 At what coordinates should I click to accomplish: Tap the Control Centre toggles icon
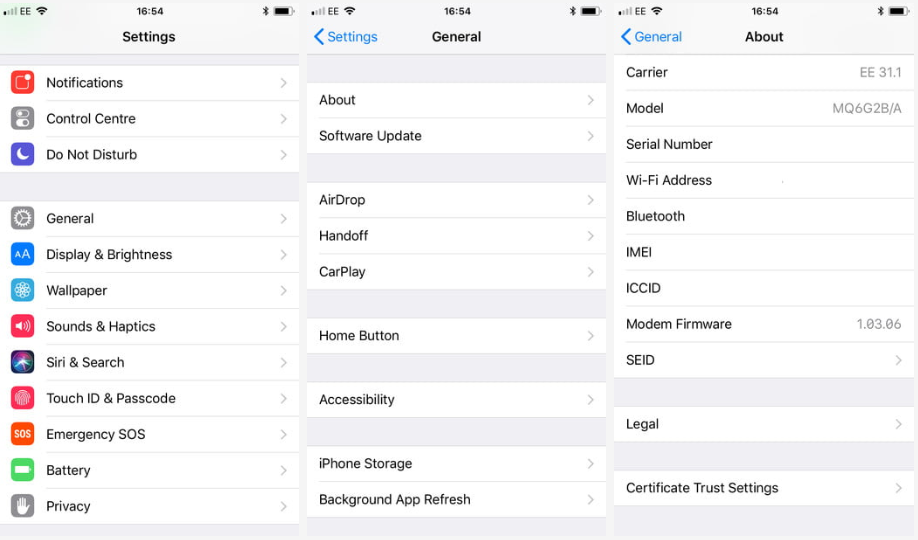point(22,118)
